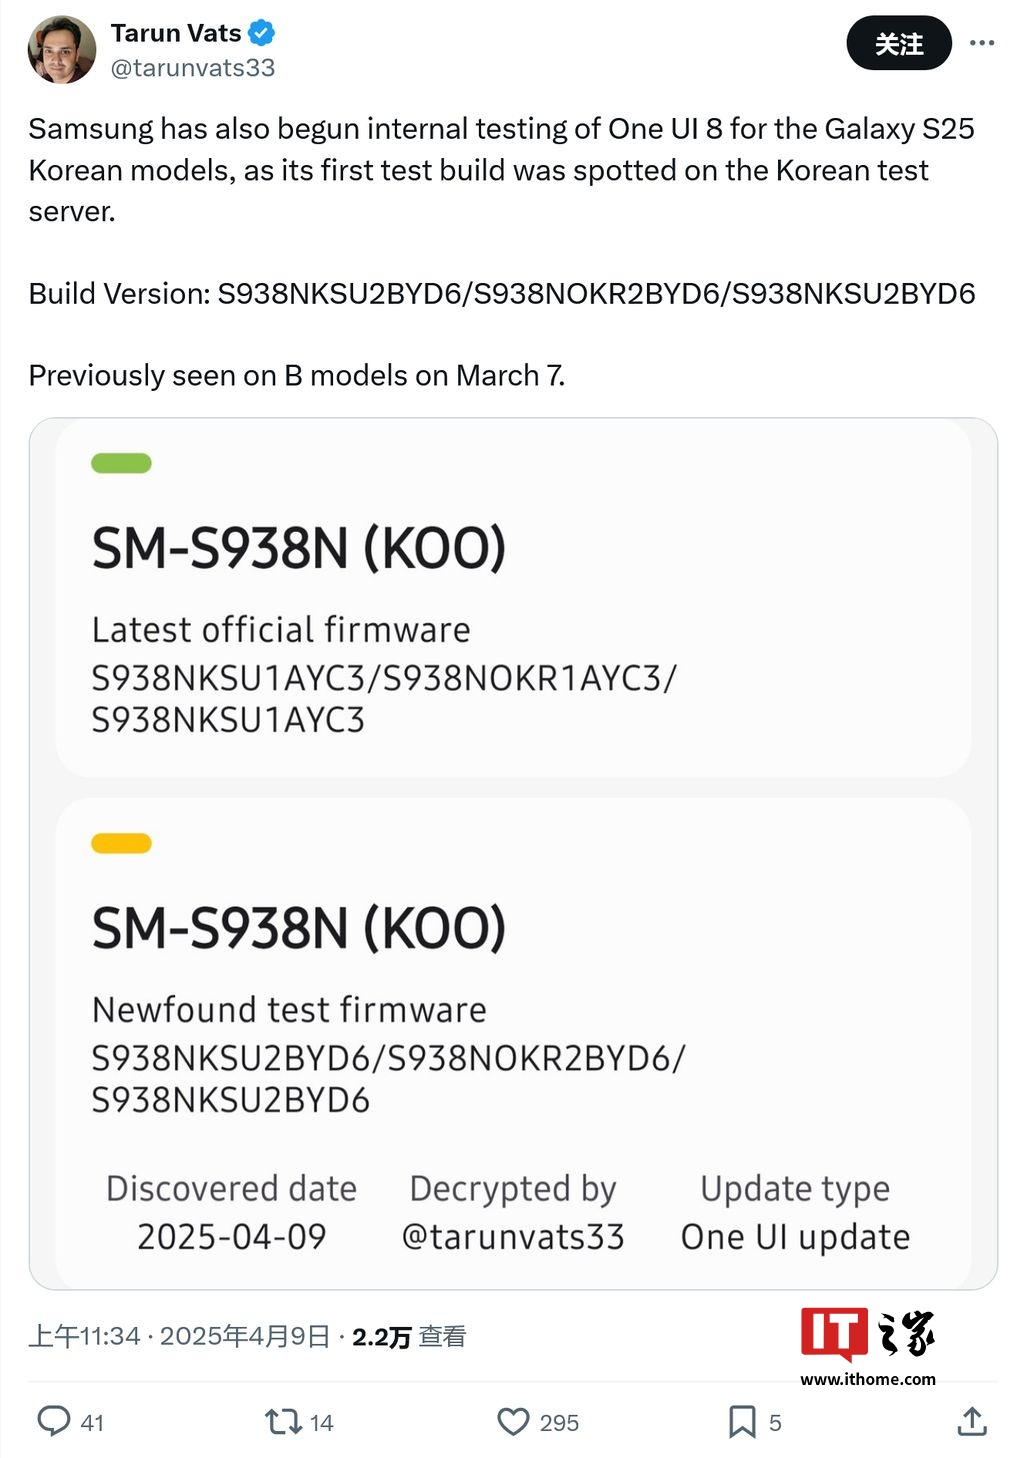
Task: Click the blue verified badge
Action: click(x=262, y=33)
